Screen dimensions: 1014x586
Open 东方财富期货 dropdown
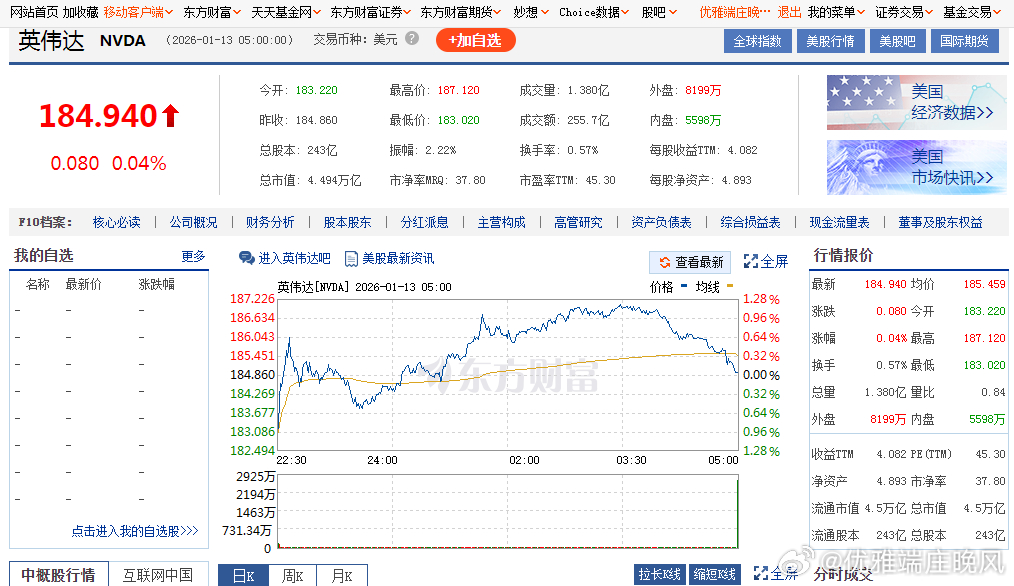pos(460,12)
